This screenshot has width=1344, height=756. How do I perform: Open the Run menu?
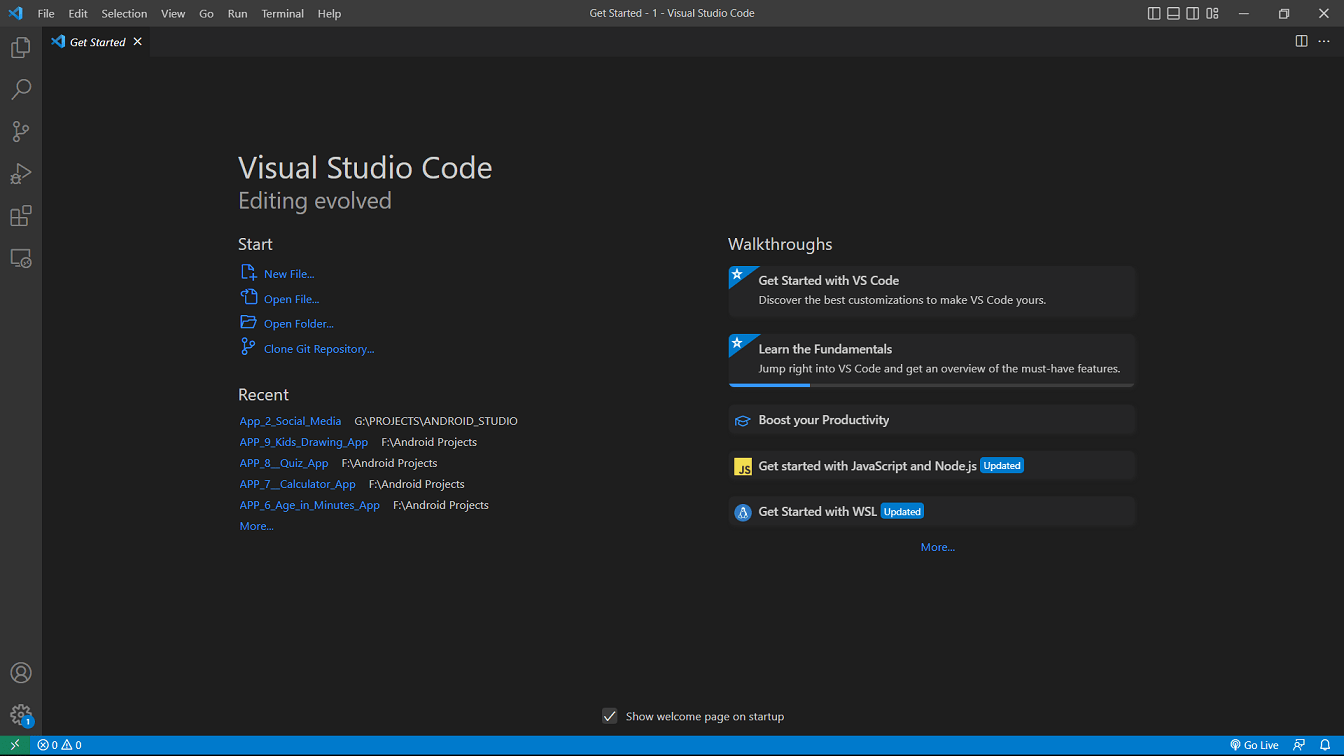237,14
